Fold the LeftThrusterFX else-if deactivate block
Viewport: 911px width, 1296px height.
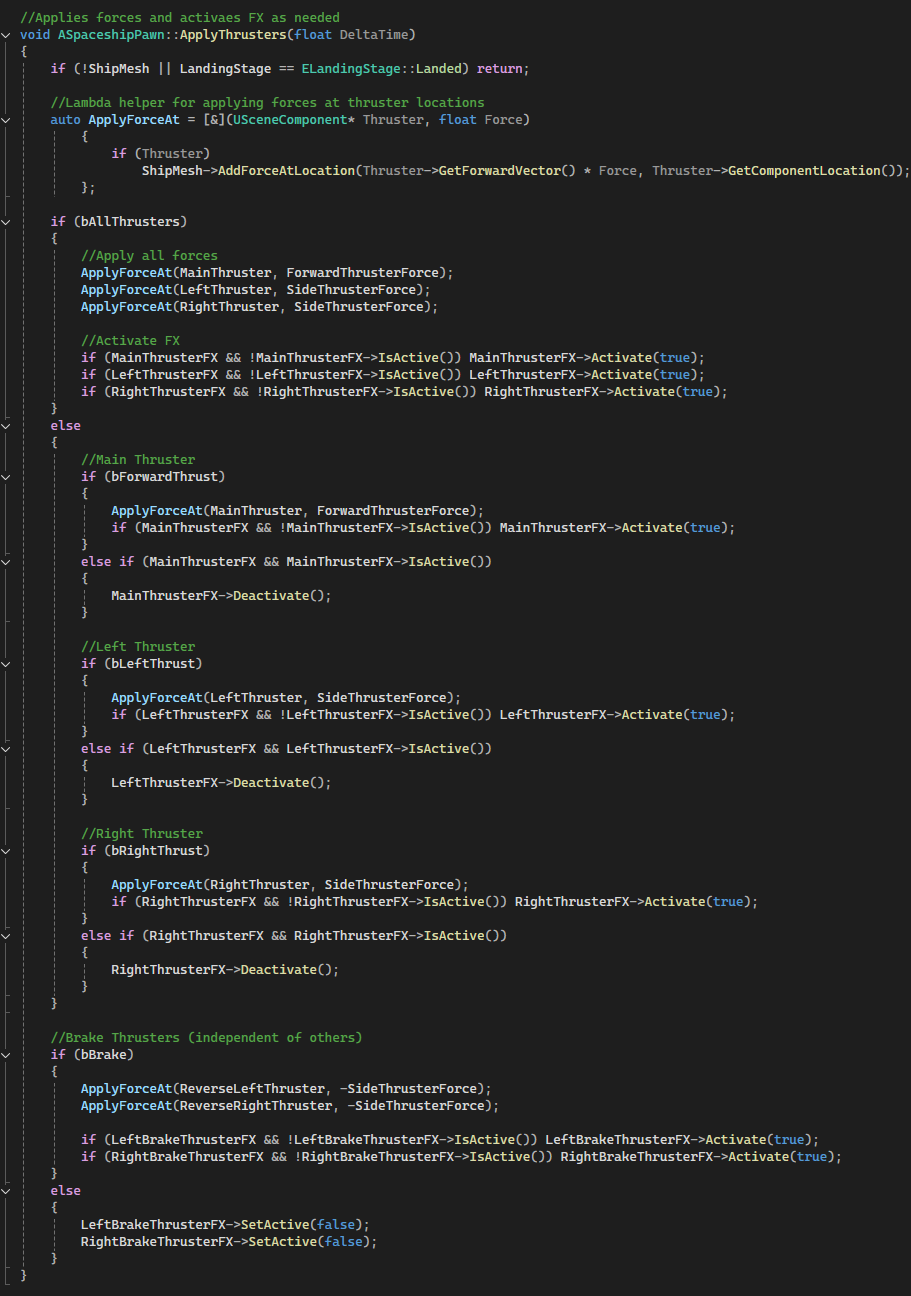8,748
